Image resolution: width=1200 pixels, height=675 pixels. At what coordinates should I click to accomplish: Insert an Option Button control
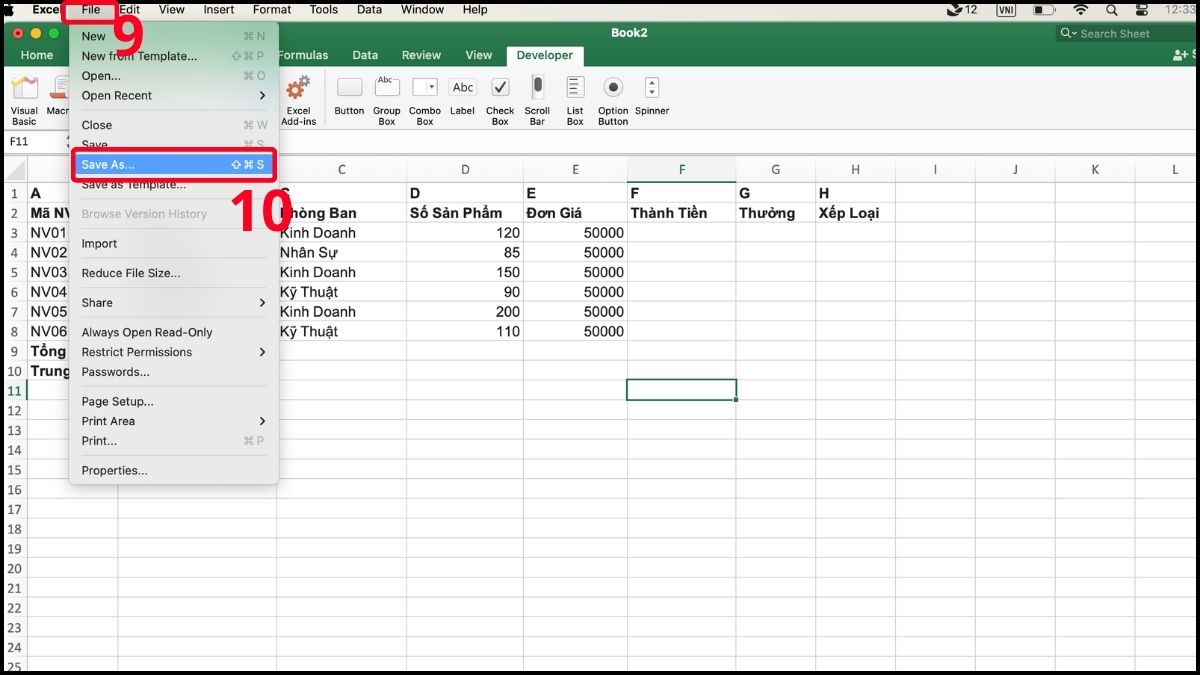613,88
